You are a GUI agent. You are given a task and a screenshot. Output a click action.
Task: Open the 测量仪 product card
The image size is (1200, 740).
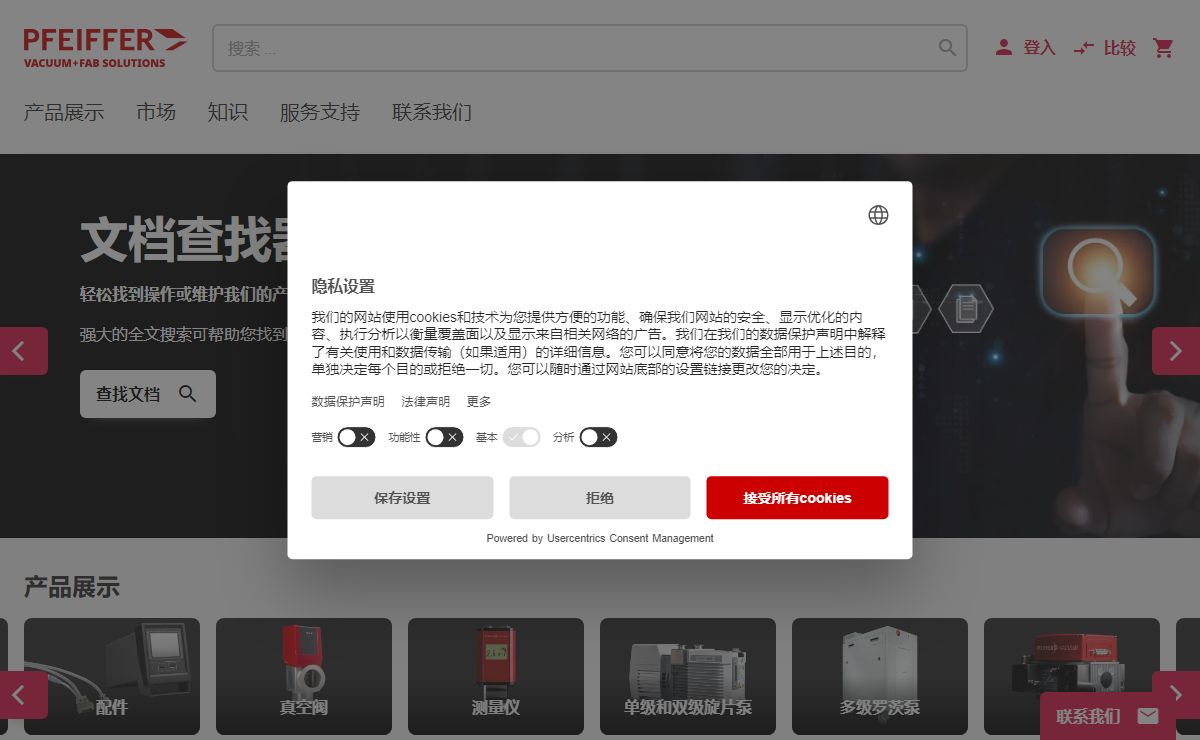click(x=496, y=676)
